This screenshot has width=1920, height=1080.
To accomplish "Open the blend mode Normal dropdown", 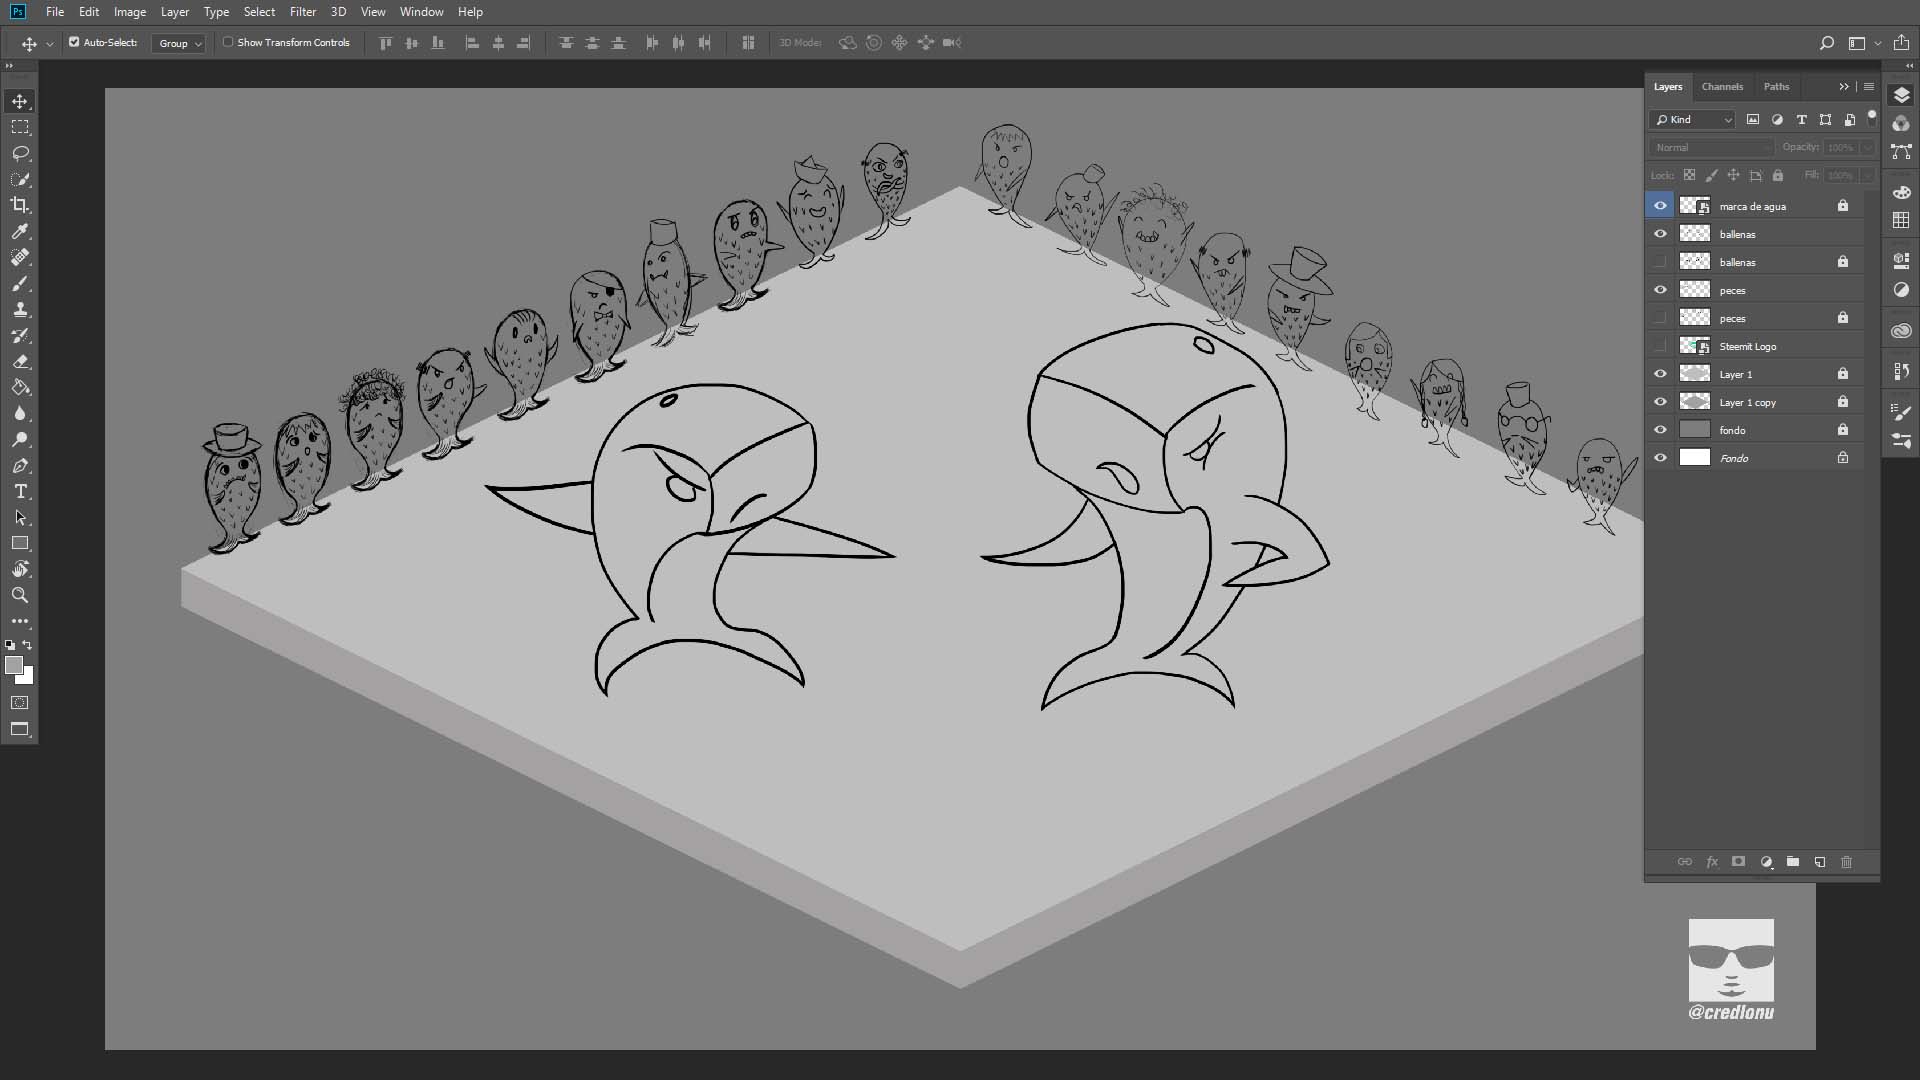I will (x=1711, y=147).
